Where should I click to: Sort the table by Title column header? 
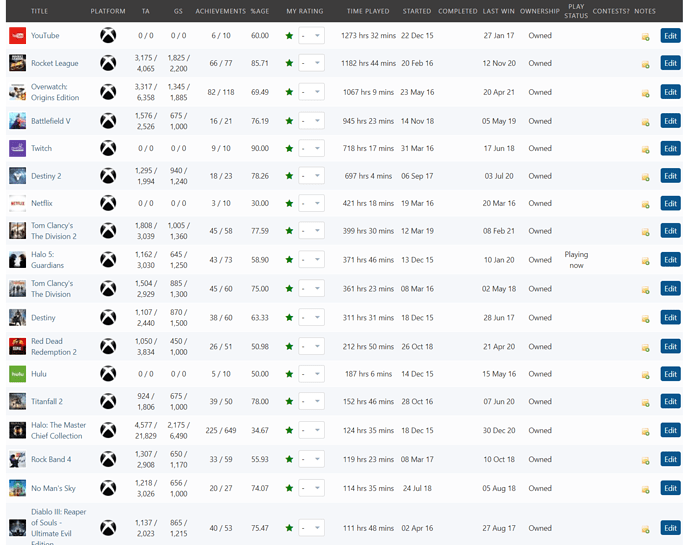pos(40,11)
